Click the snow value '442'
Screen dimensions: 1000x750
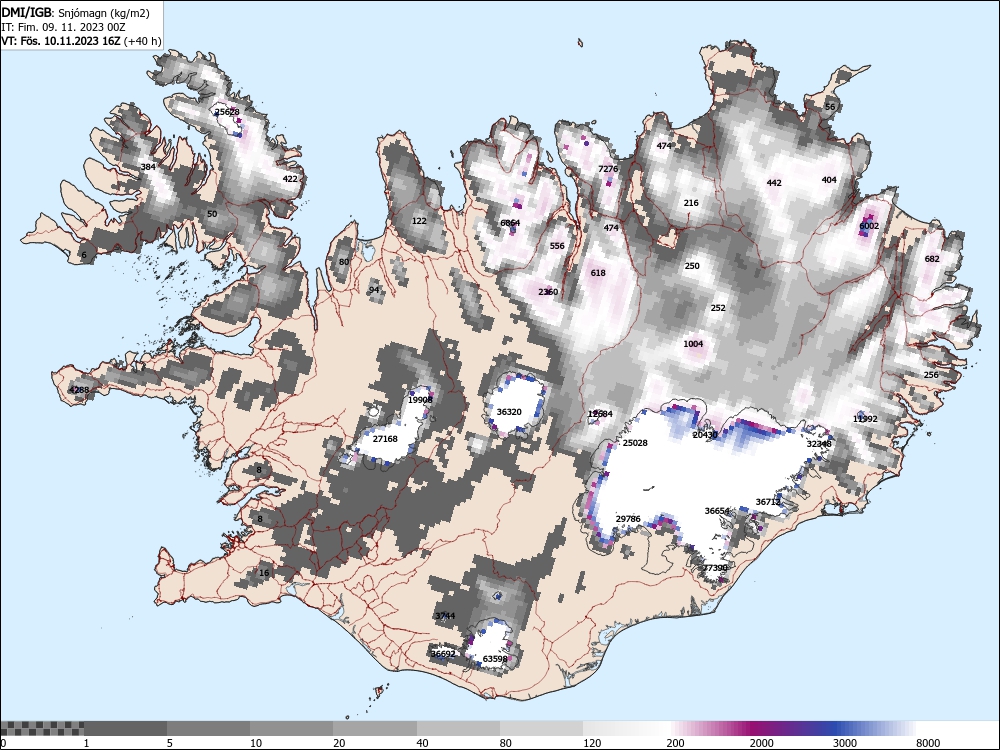click(x=774, y=182)
